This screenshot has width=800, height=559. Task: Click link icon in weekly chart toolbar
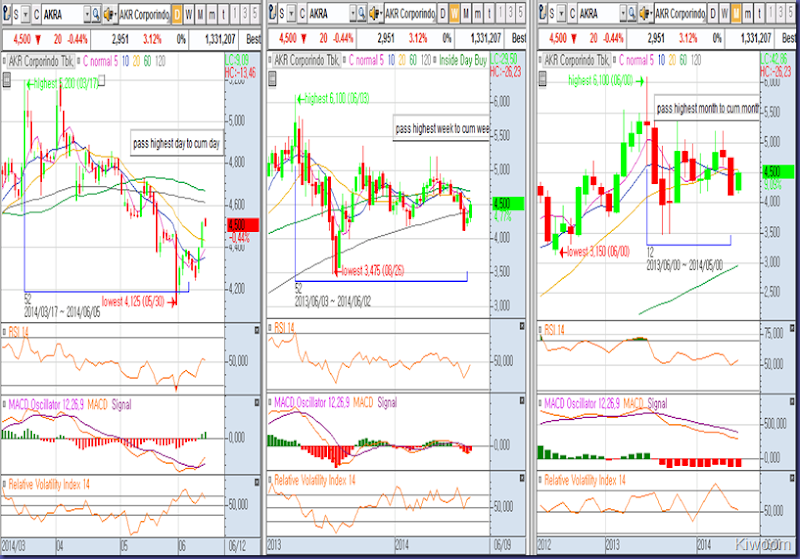click(x=272, y=14)
